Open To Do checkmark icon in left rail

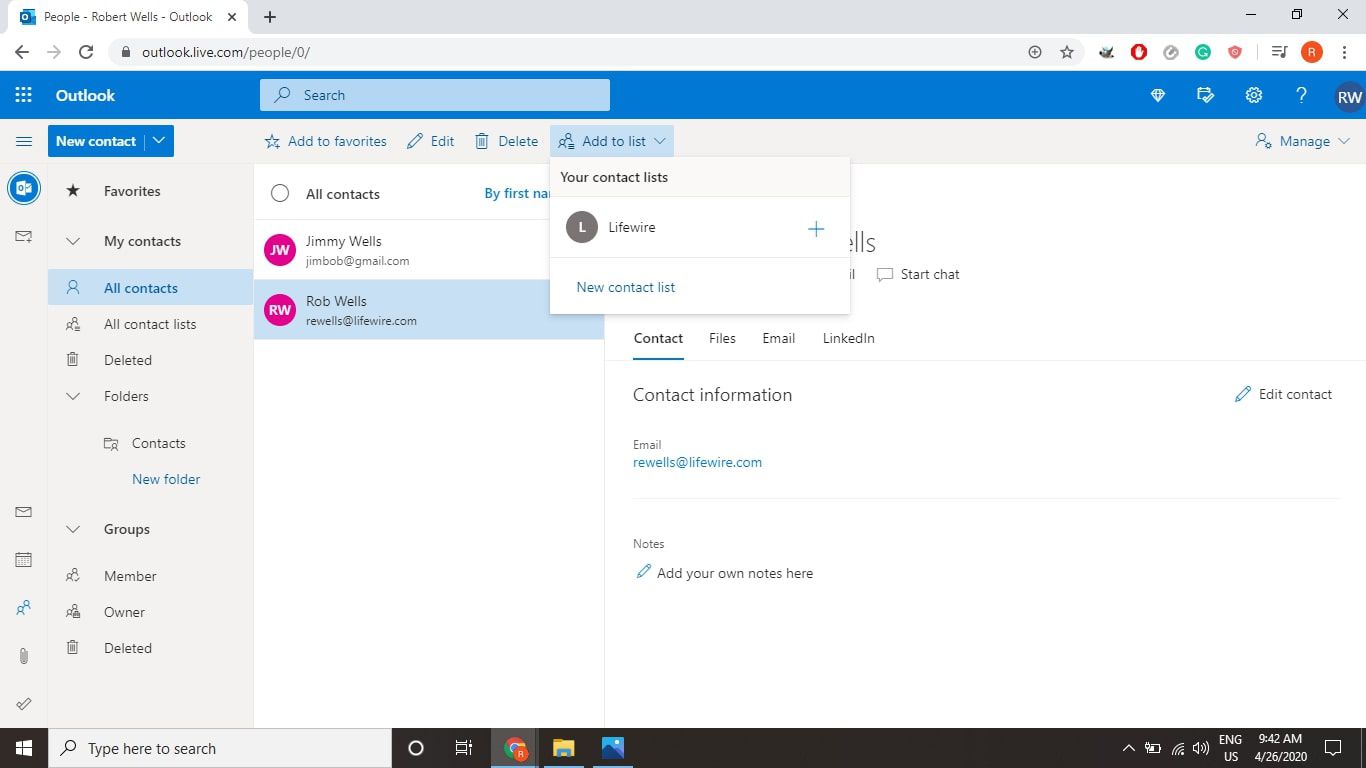(24, 704)
